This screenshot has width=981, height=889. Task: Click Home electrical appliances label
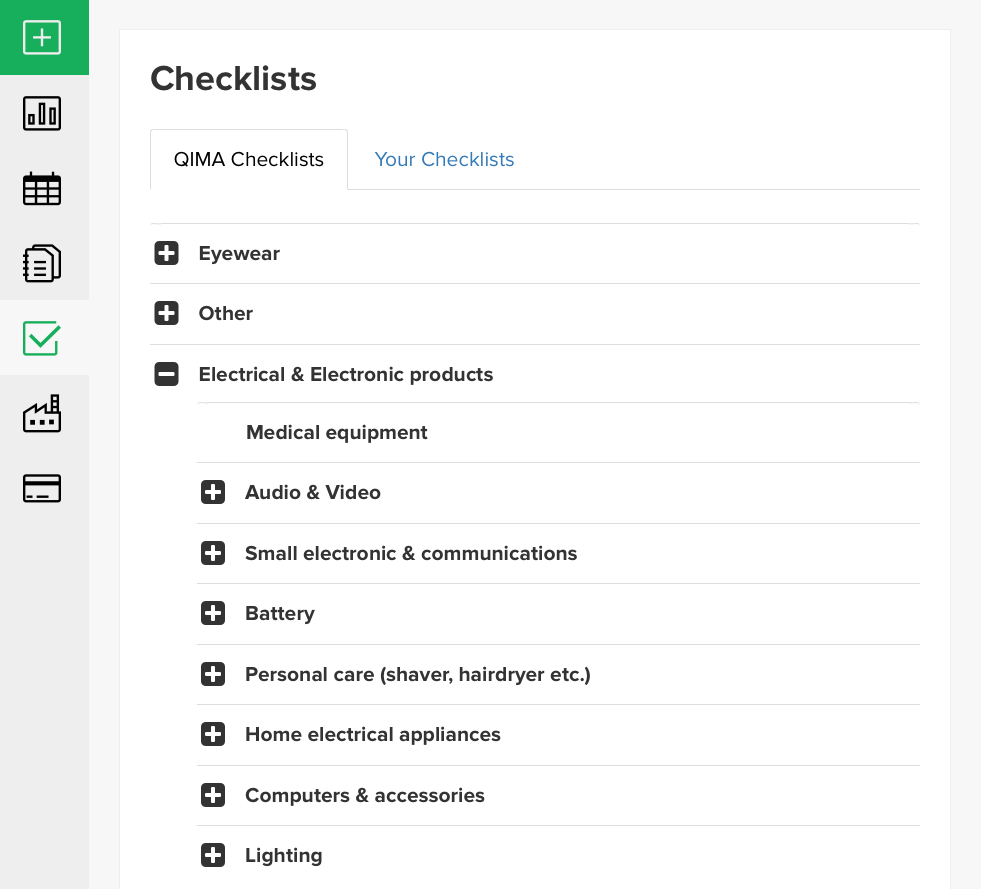(373, 734)
